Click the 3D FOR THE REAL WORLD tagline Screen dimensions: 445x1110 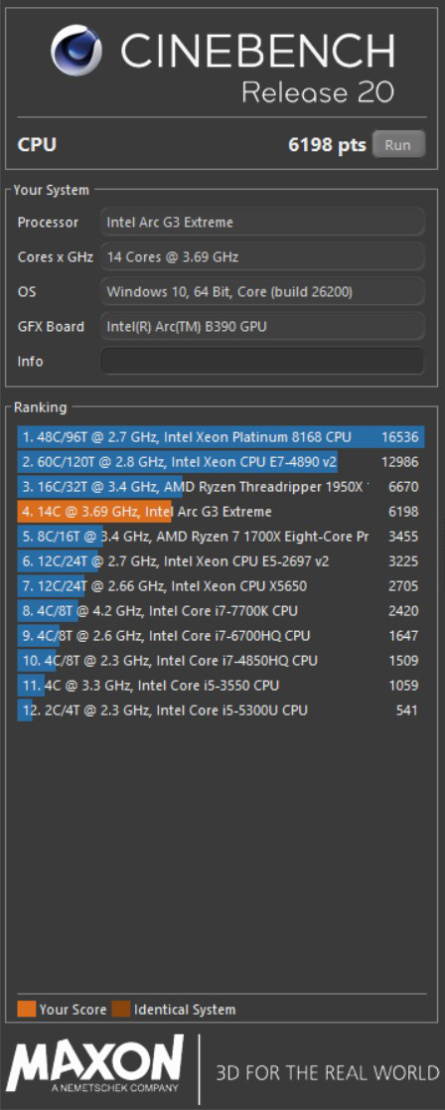click(327, 1072)
